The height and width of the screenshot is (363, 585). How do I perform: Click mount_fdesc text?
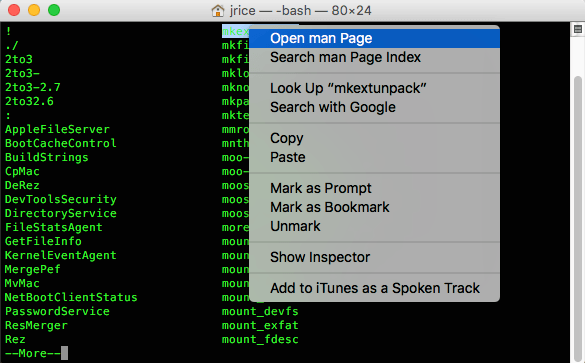[260, 339]
